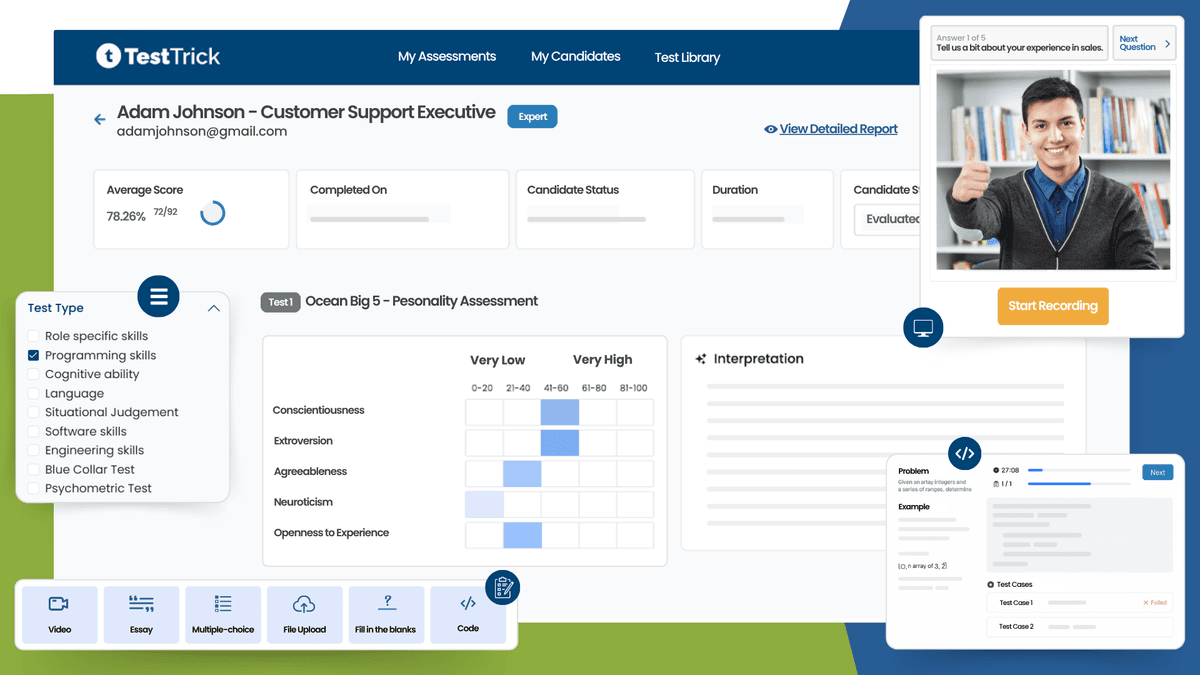1200x675 pixels.
Task: Select the Video question type icon
Action: tap(59, 614)
